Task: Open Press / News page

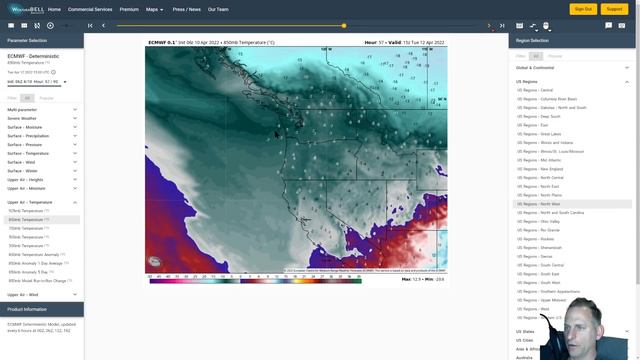Action: 187,9
